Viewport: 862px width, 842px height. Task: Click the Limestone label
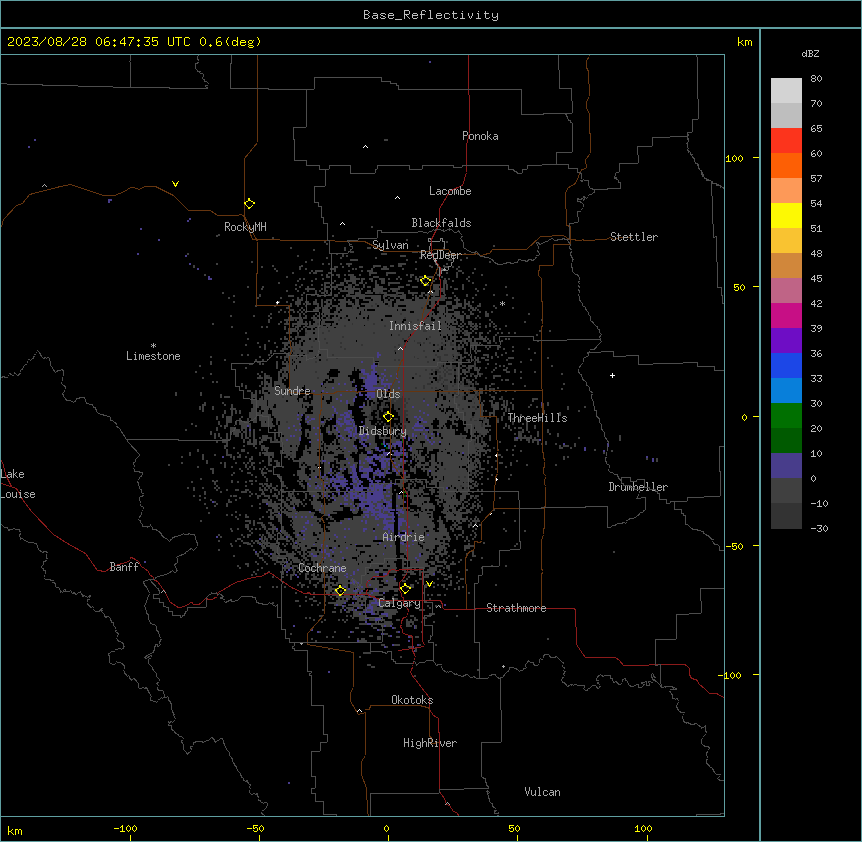(153, 356)
